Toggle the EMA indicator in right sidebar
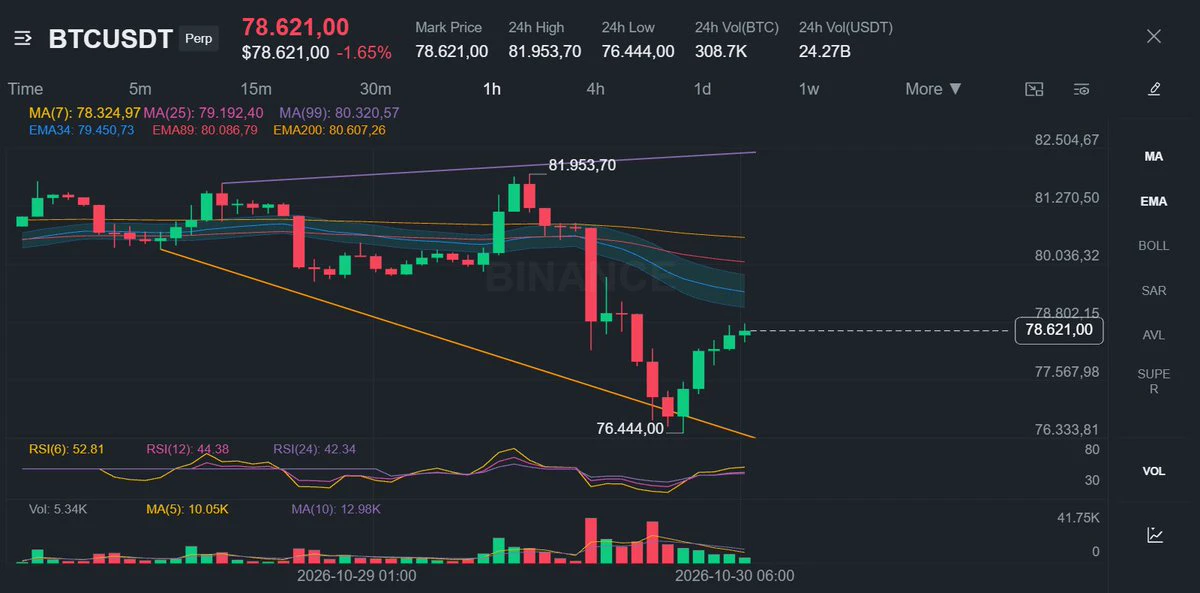The width and height of the screenshot is (1200, 593). 1154,201
